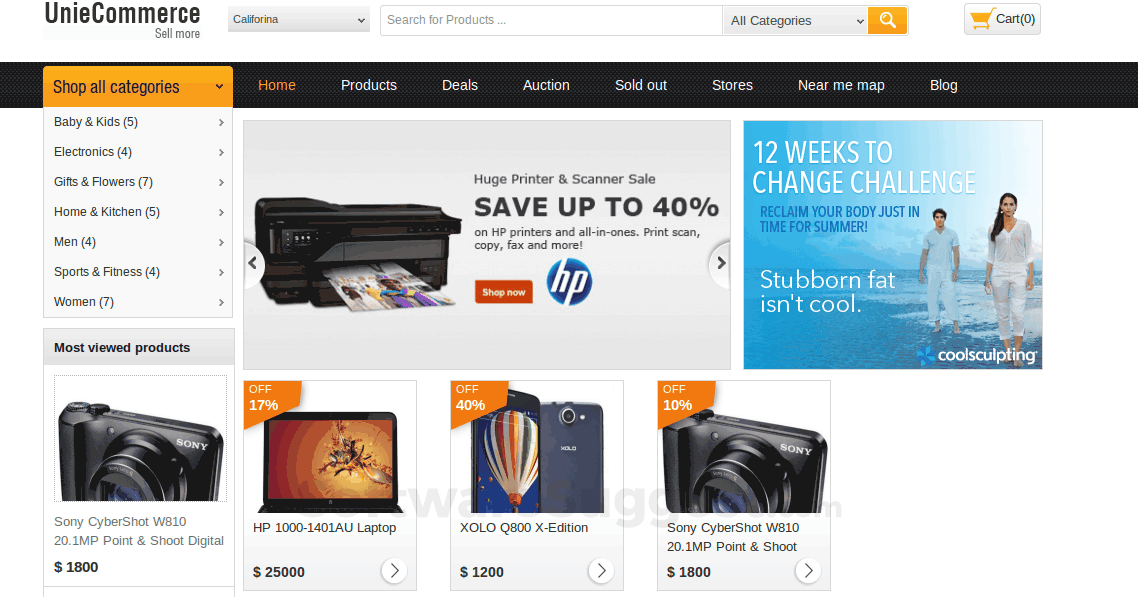Click arrow button on HP Laptop card
Viewport: 1138px width, 597px height.
394,571
